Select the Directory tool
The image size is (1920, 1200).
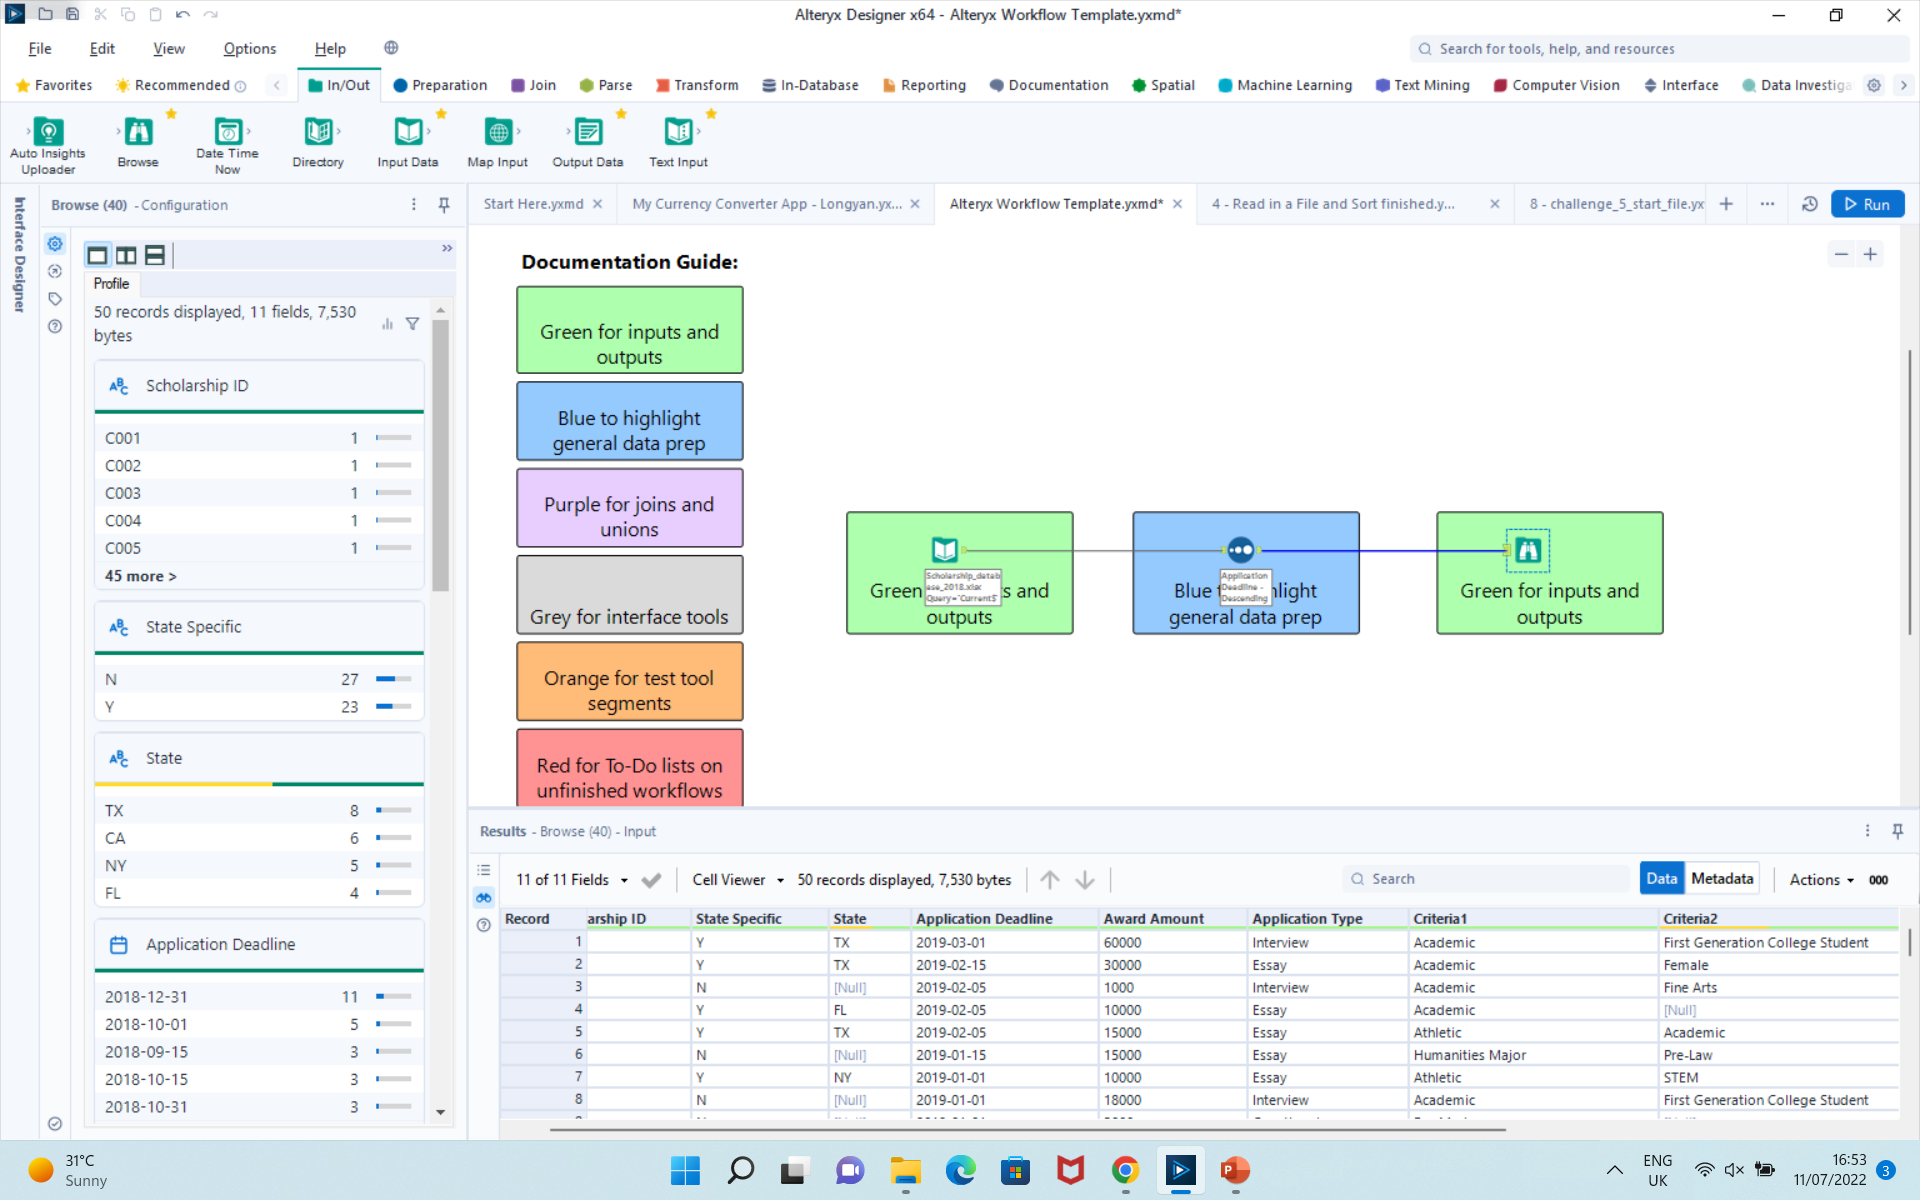coord(318,142)
